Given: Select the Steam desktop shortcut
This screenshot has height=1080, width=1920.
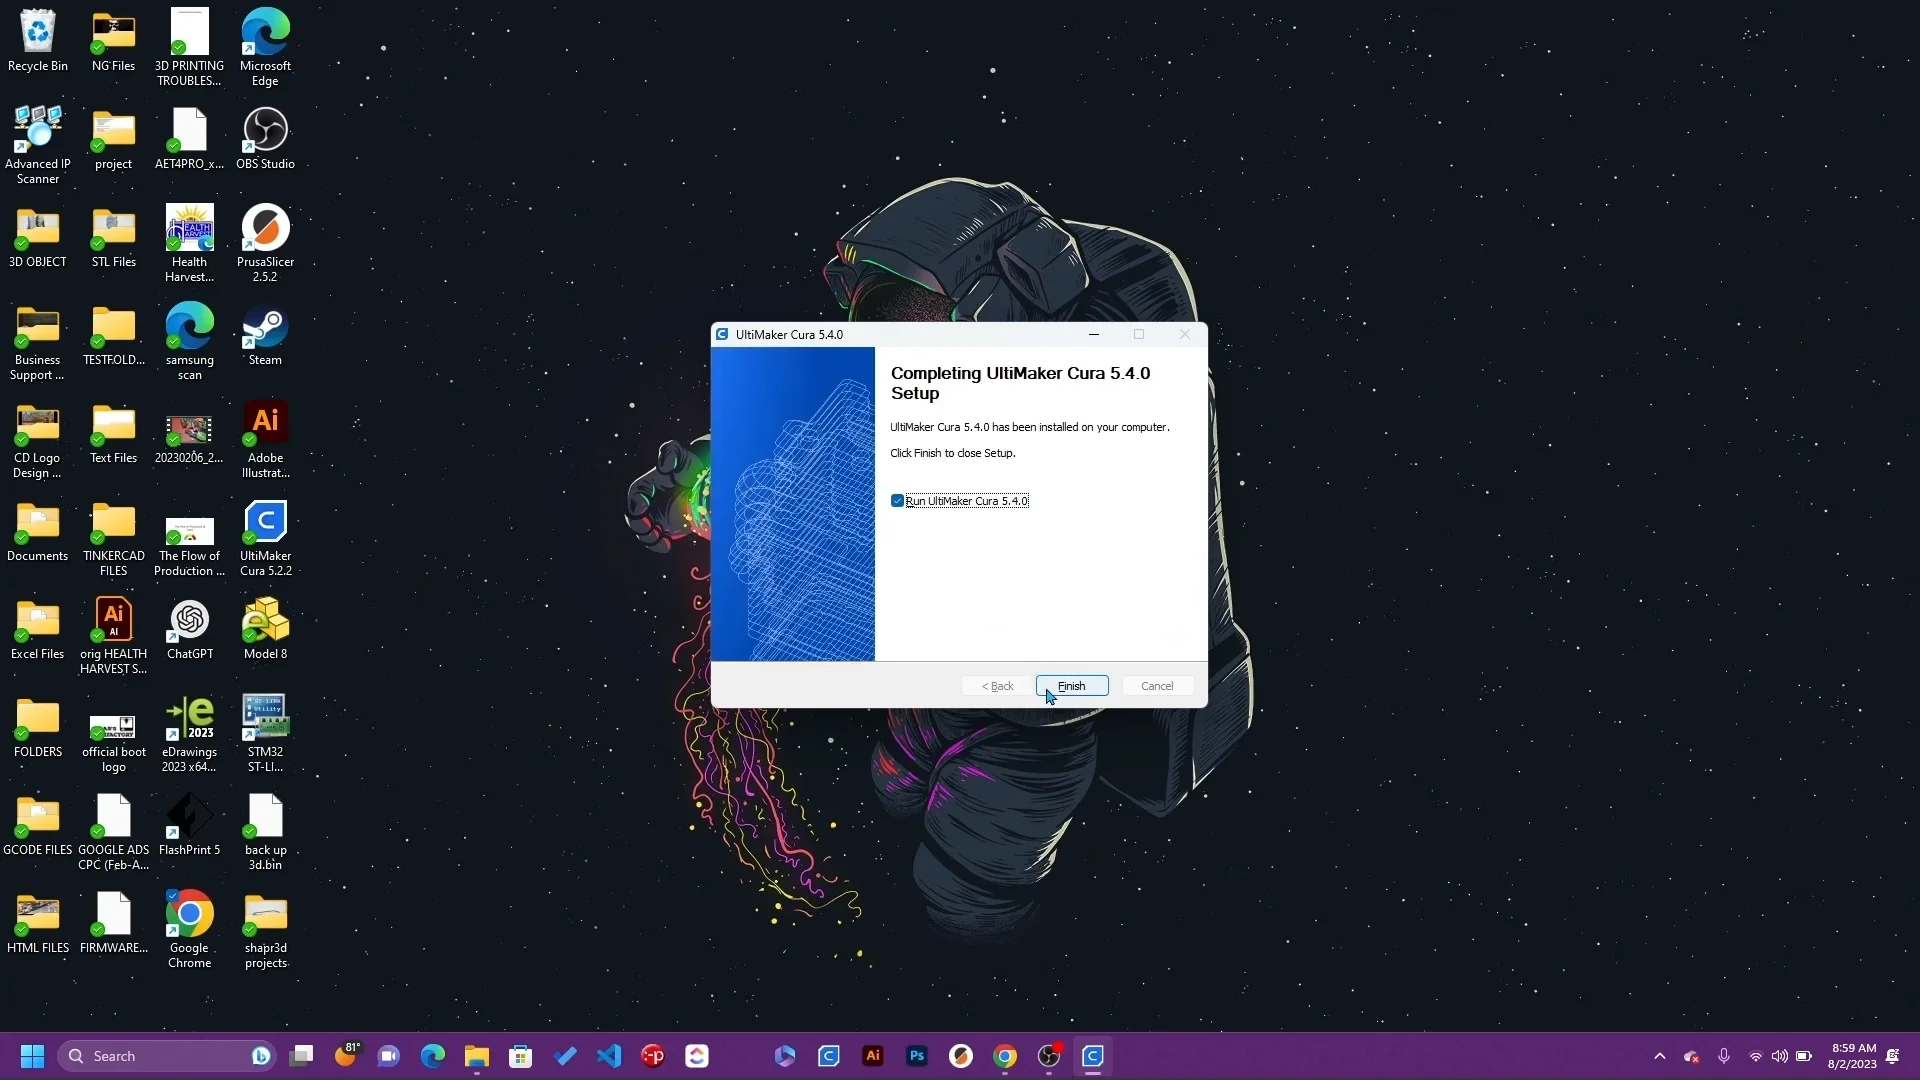Looking at the screenshot, I should [x=265, y=335].
